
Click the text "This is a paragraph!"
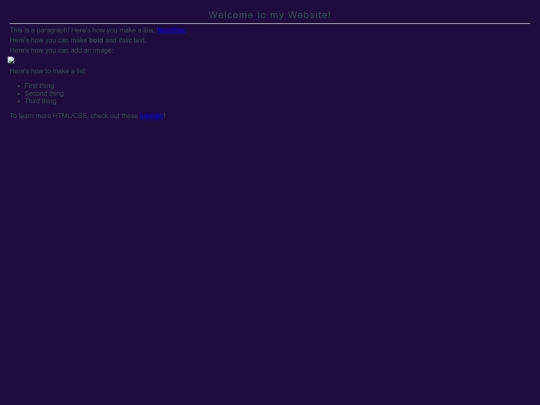pyautogui.click(x=40, y=30)
